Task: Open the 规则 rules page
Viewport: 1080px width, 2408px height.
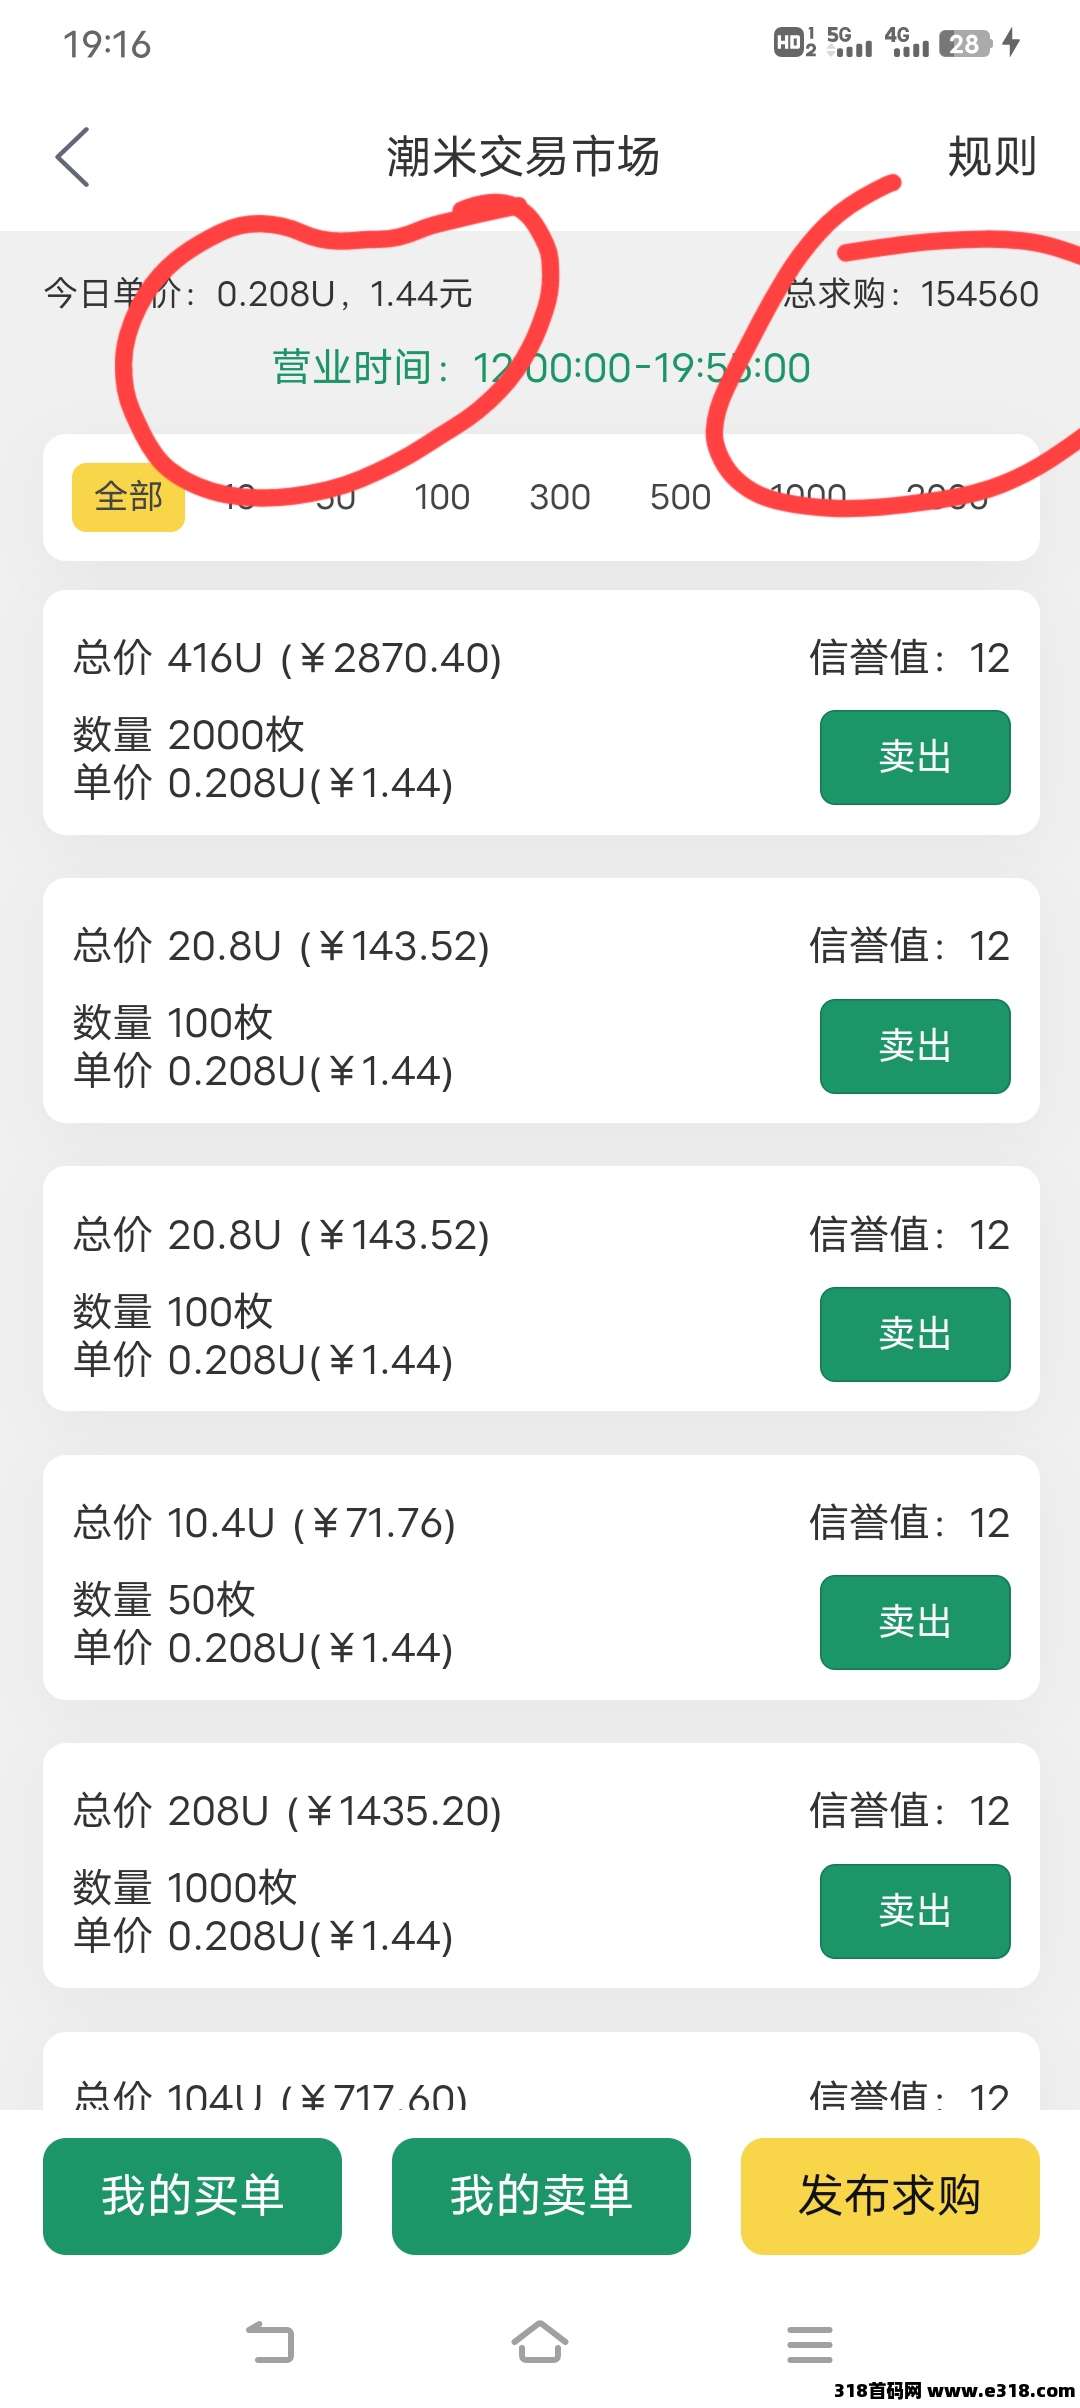Action: click(x=991, y=157)
